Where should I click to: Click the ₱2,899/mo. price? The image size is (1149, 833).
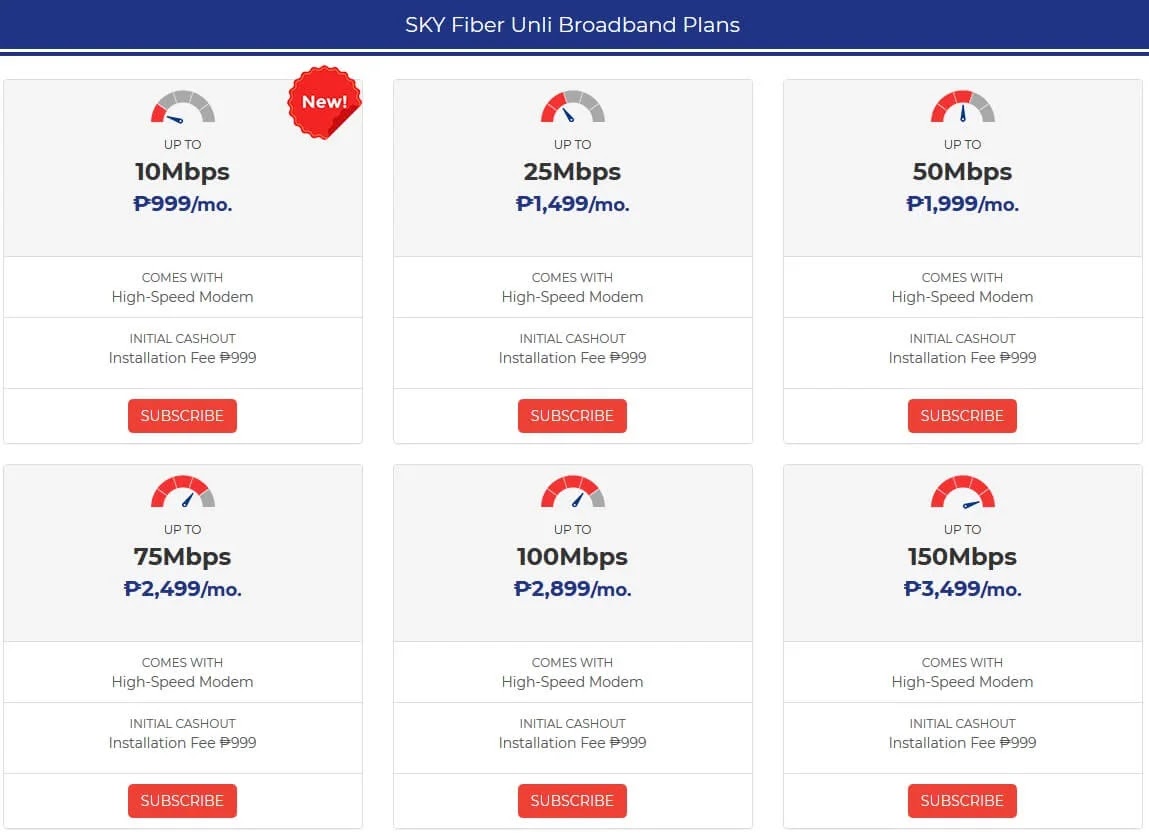pos(572,588)
